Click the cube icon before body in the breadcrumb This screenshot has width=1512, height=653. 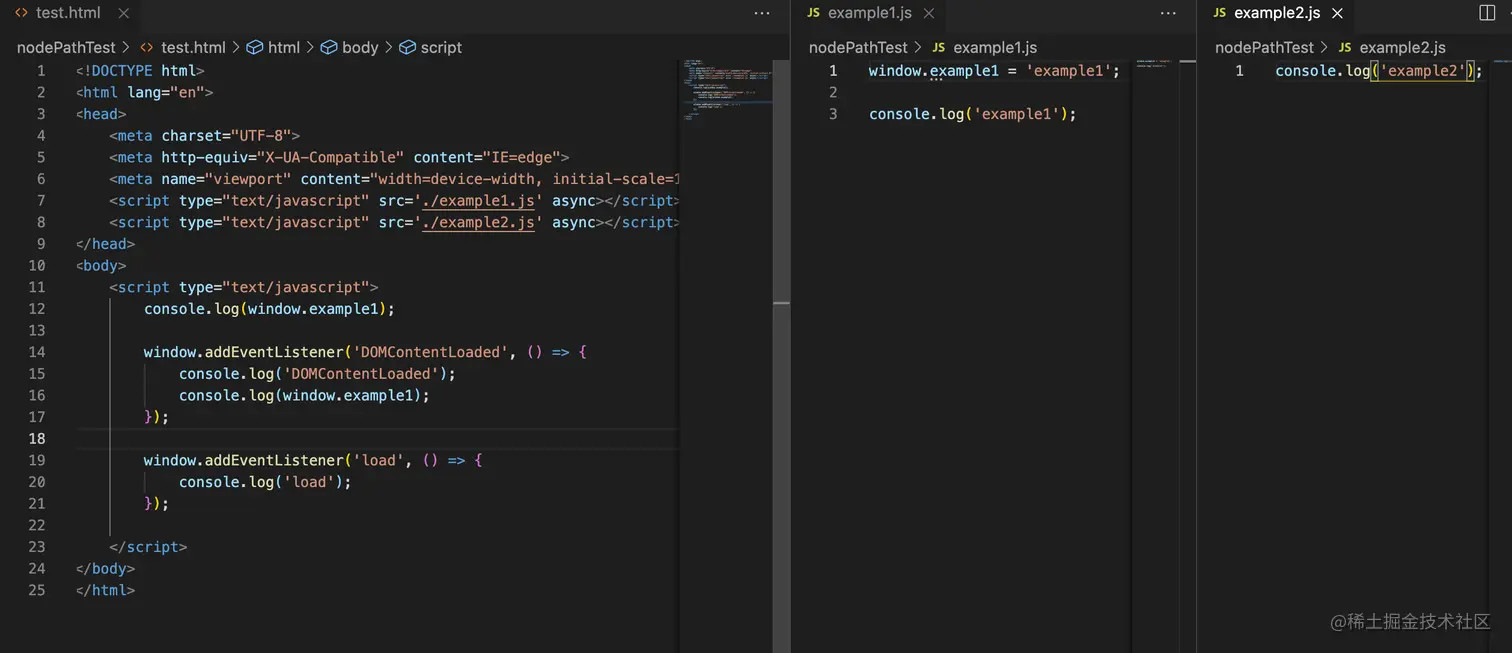(x=329, y=47)
